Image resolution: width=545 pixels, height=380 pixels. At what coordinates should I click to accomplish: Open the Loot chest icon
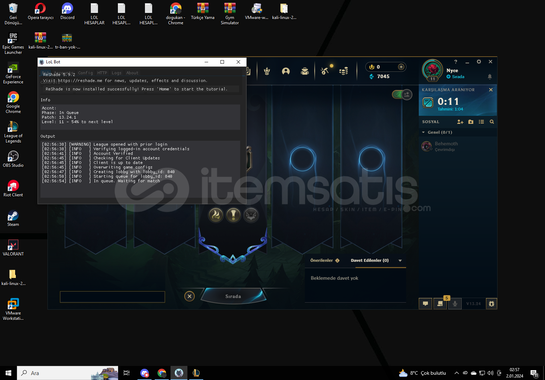(x=305, y=71)
